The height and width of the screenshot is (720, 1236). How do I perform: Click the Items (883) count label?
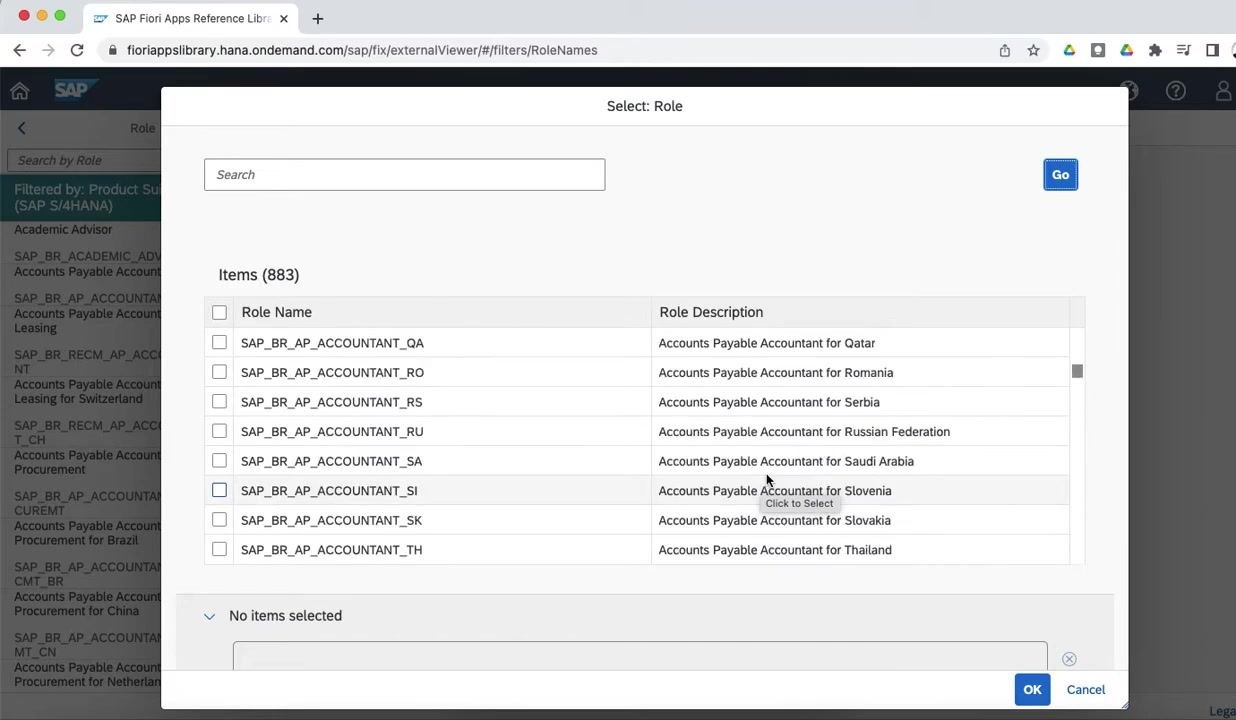click(x=259, y=275)
